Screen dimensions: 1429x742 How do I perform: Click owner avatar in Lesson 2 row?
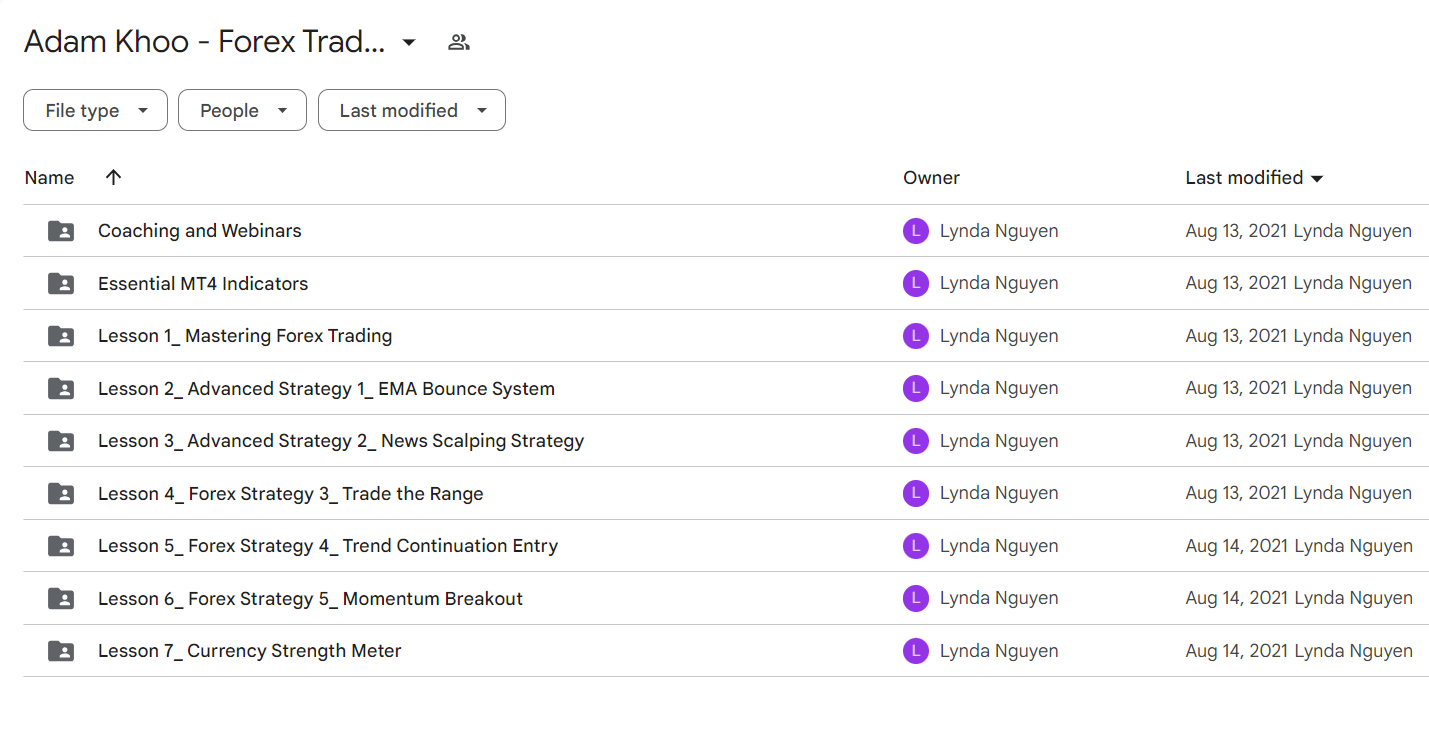pos(916,389)
